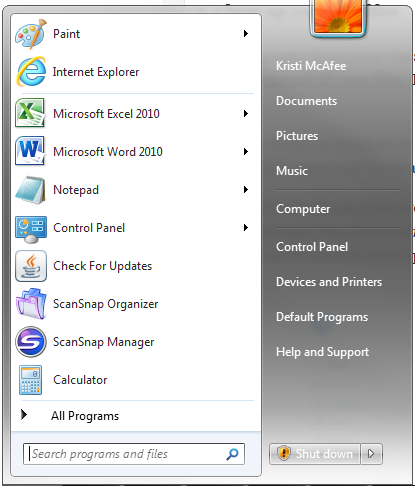This screenshot has height=486, width=415.
Task: Expand All Programs using its arrow
Action: (x=24, y=415)
